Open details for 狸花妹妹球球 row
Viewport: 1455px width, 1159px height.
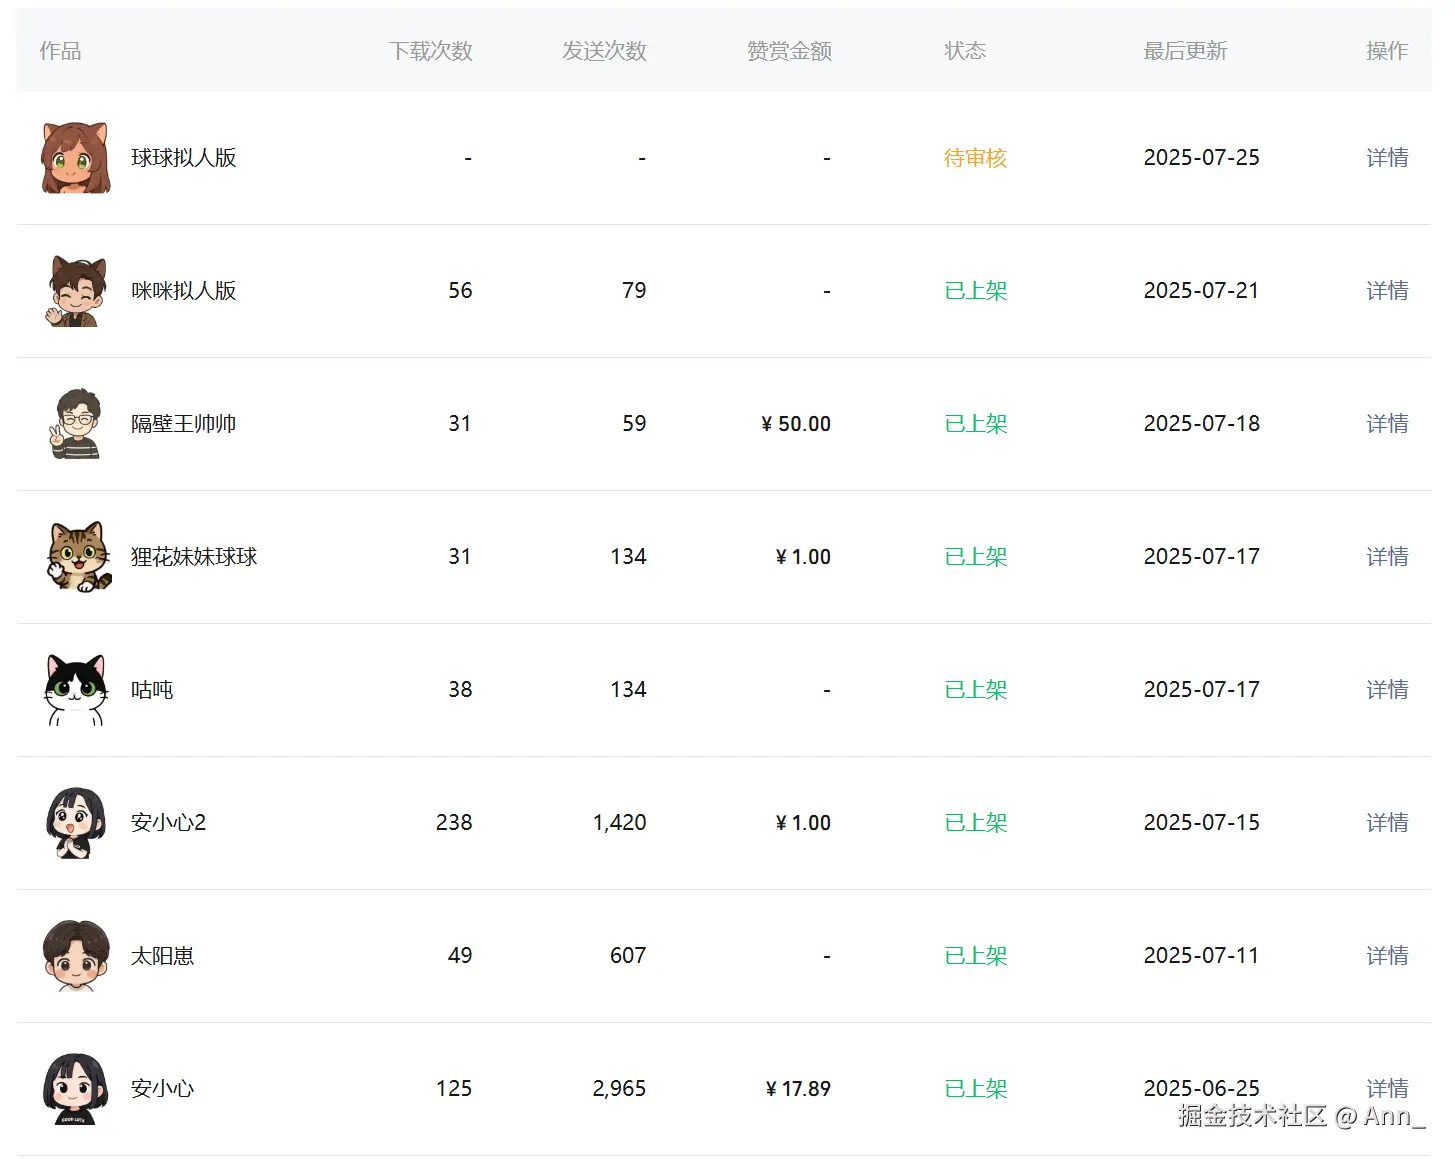pyautogui.click(x=1386, y=557)
